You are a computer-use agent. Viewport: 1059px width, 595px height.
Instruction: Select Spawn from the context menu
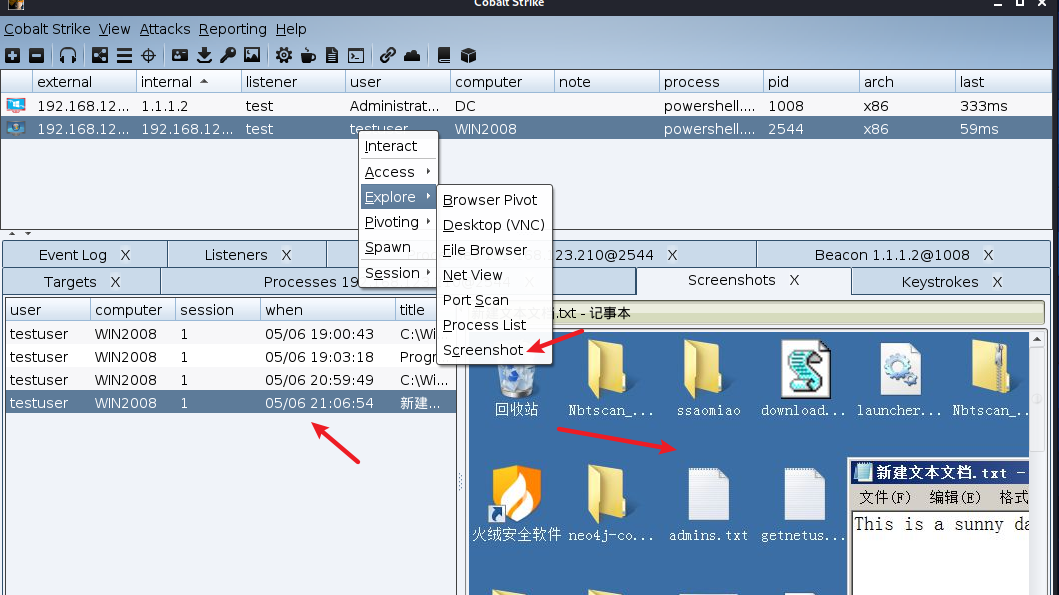(x=398, y=247)
